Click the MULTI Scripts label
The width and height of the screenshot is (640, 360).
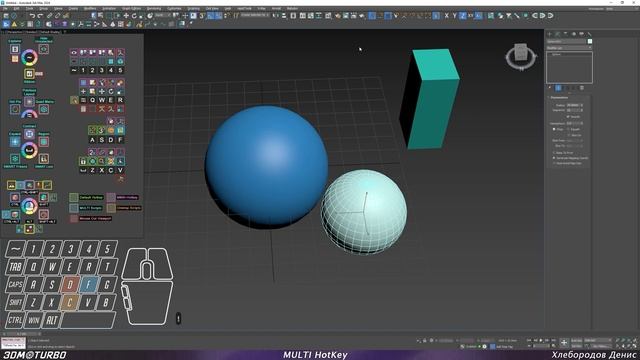coord(90,208)
